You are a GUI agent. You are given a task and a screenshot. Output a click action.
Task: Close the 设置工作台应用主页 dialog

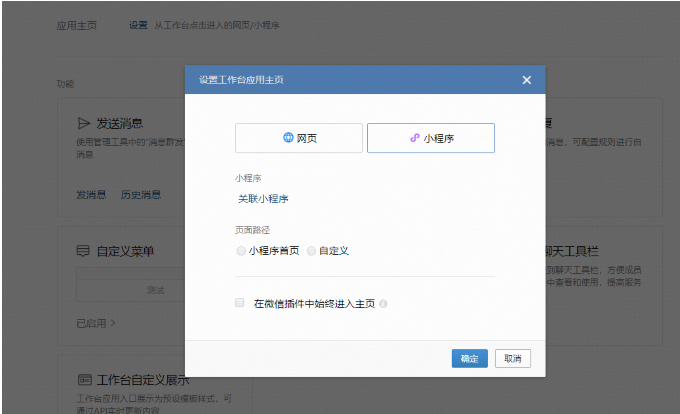click(526, 80)
